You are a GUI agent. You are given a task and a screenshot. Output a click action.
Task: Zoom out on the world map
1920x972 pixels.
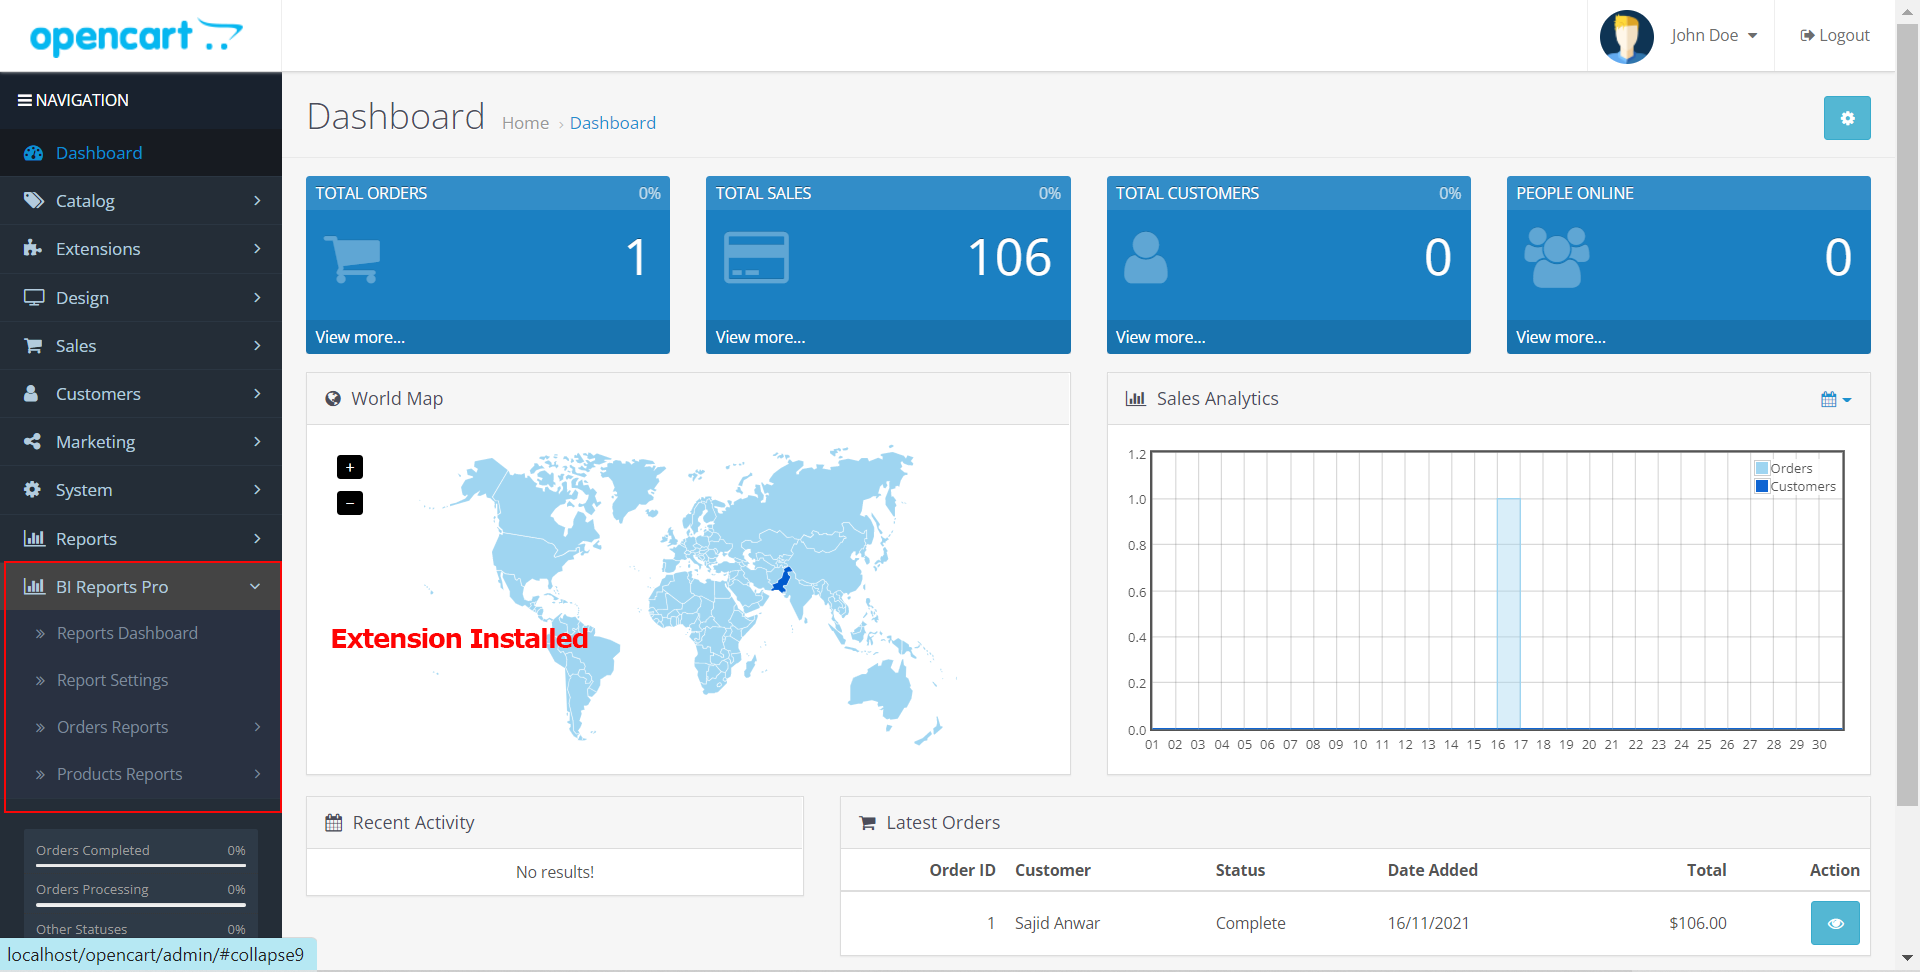(350, 503)
